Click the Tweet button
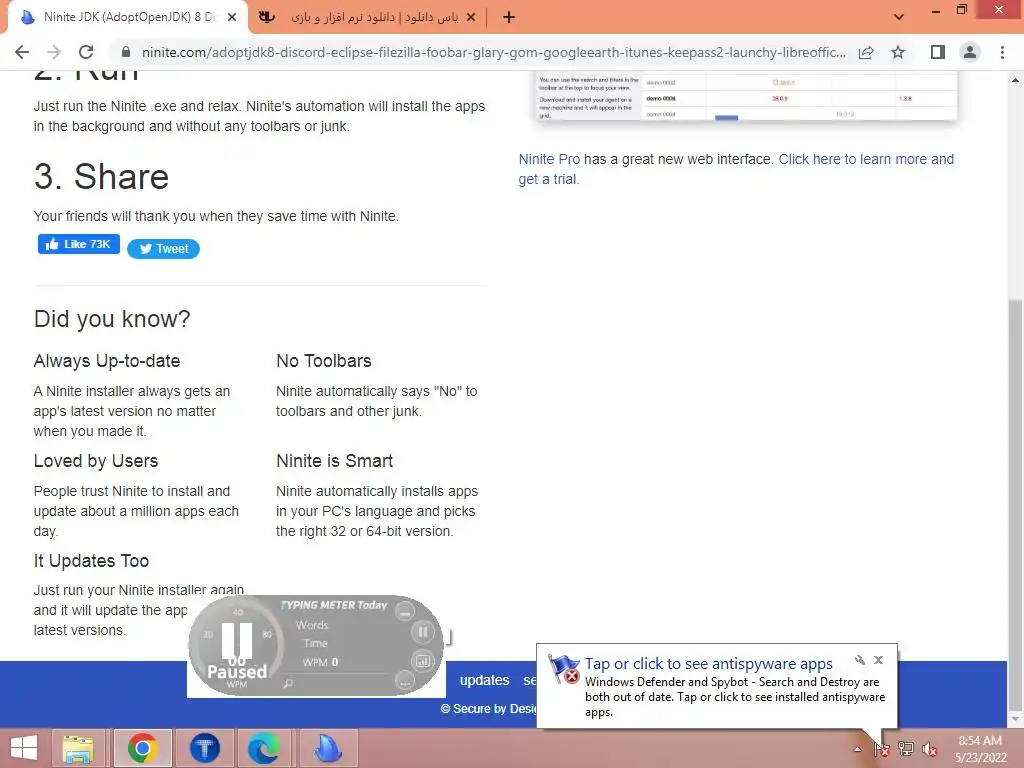 click(x=163, y=249)
